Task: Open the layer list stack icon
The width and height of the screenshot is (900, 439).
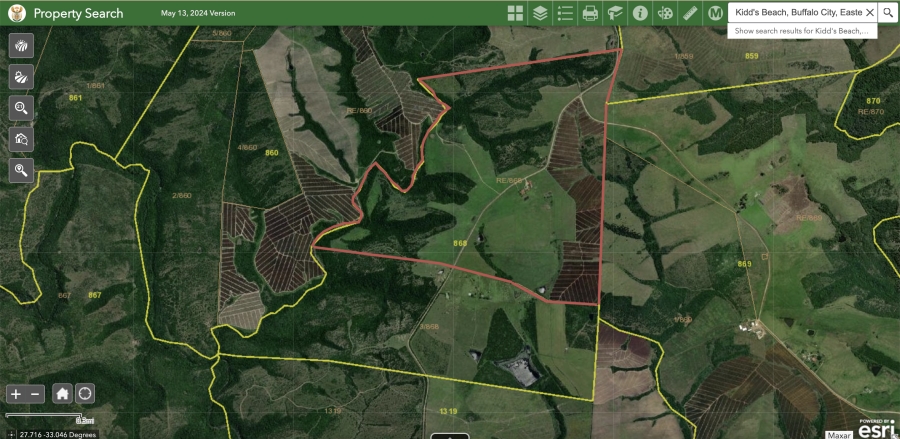Action: pos(540,13)
